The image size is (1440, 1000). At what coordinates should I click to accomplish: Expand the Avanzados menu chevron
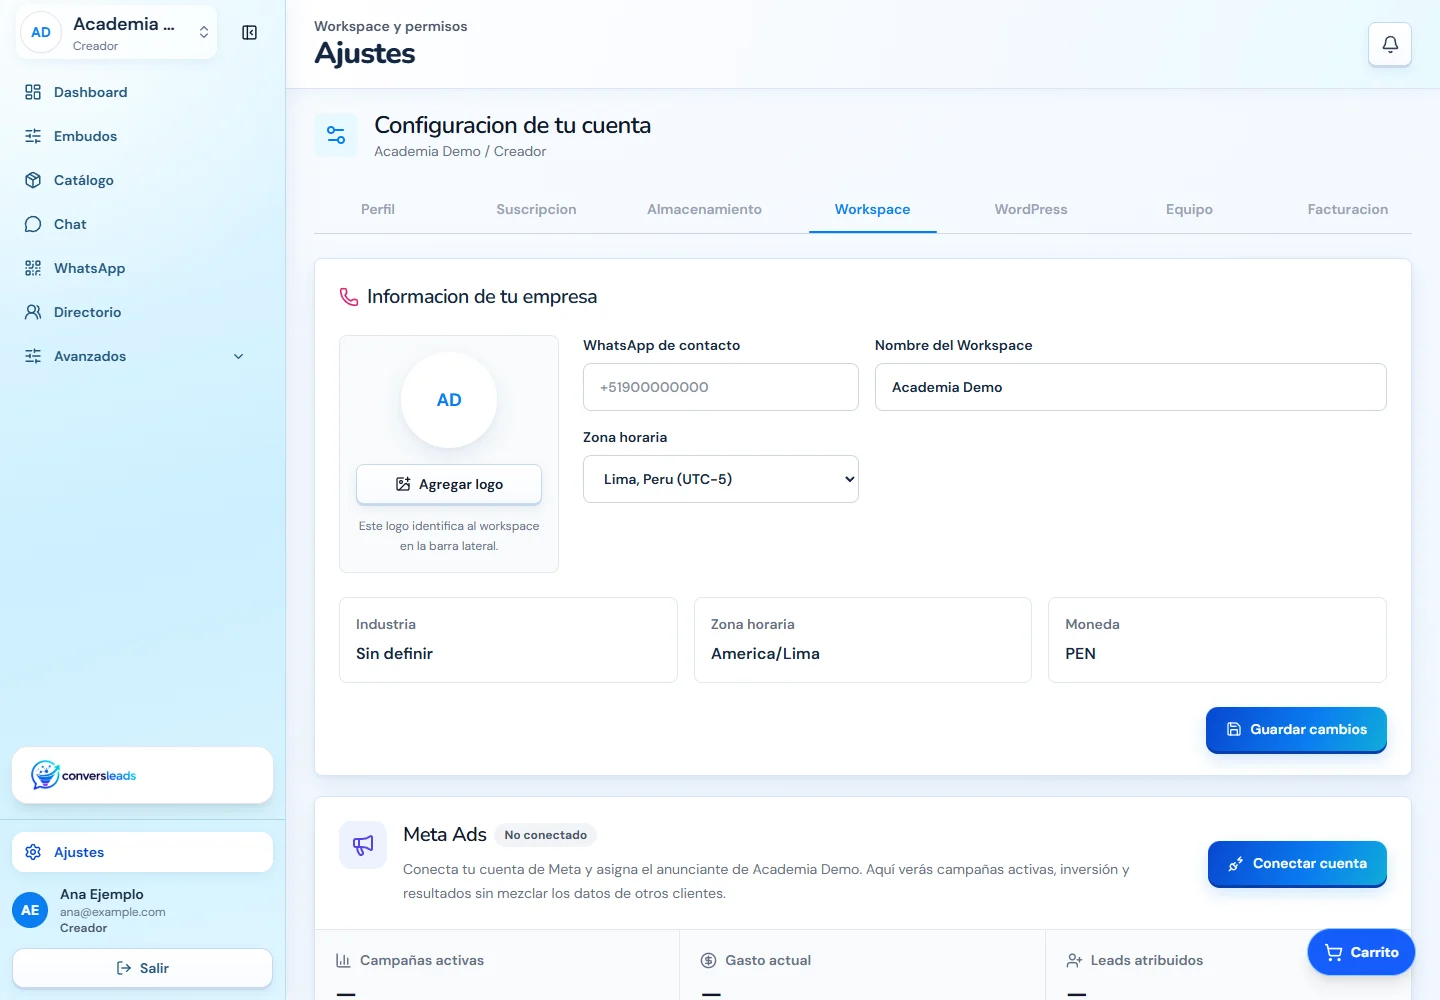238,356
